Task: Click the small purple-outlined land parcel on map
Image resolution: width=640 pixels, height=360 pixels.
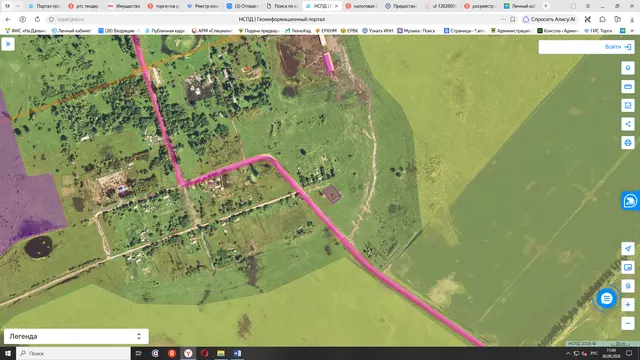Action: click(x=332, y=194)
